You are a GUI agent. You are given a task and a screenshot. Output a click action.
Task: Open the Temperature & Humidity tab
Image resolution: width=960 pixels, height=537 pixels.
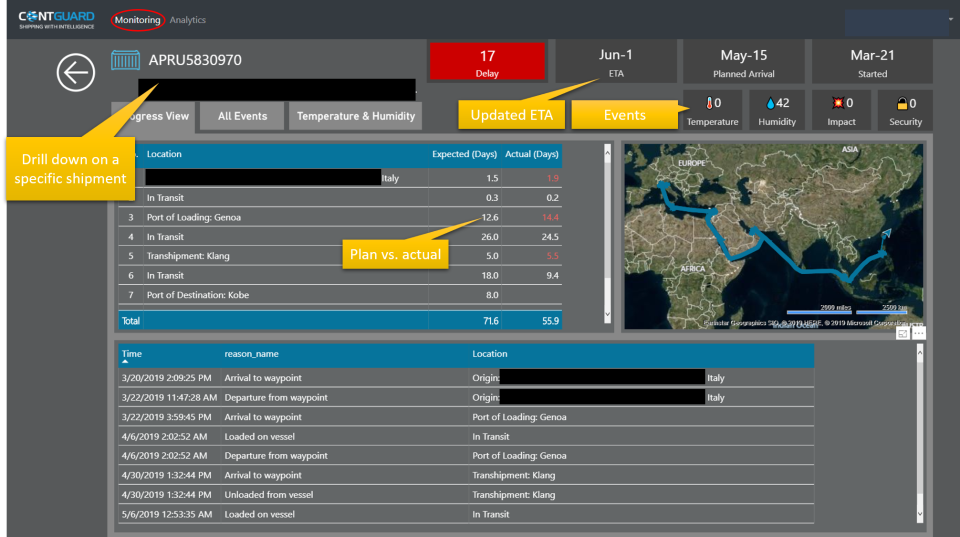355,116
